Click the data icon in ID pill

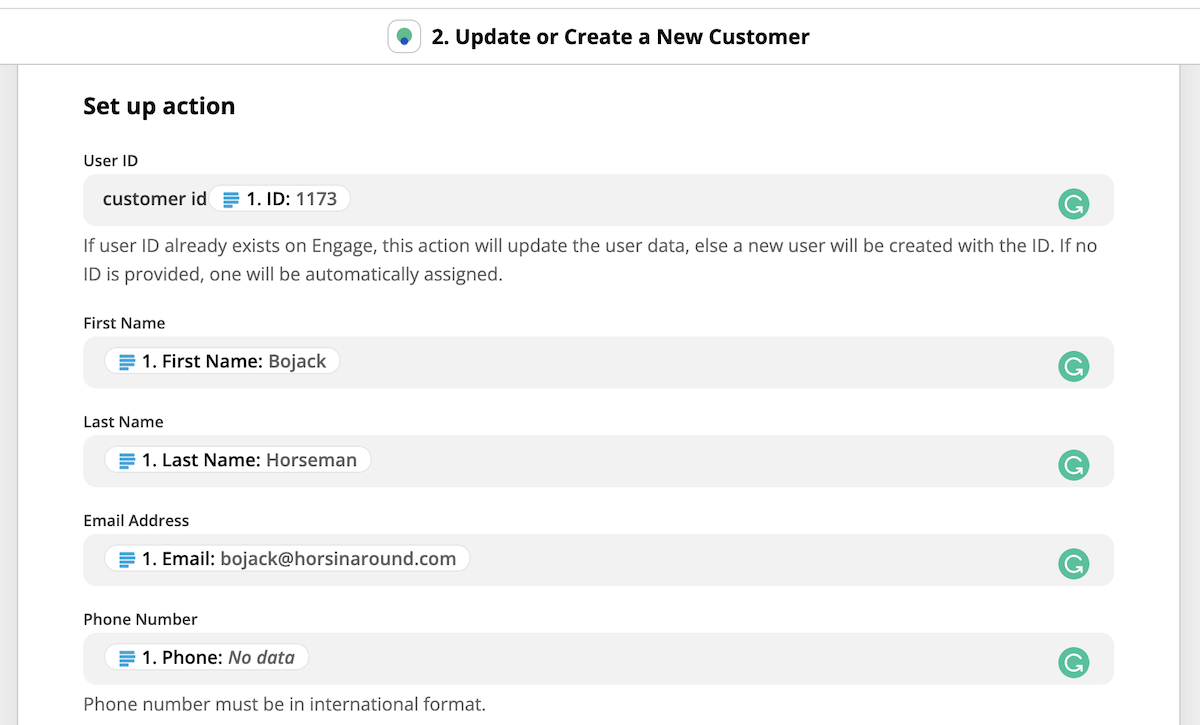point(231,199)
